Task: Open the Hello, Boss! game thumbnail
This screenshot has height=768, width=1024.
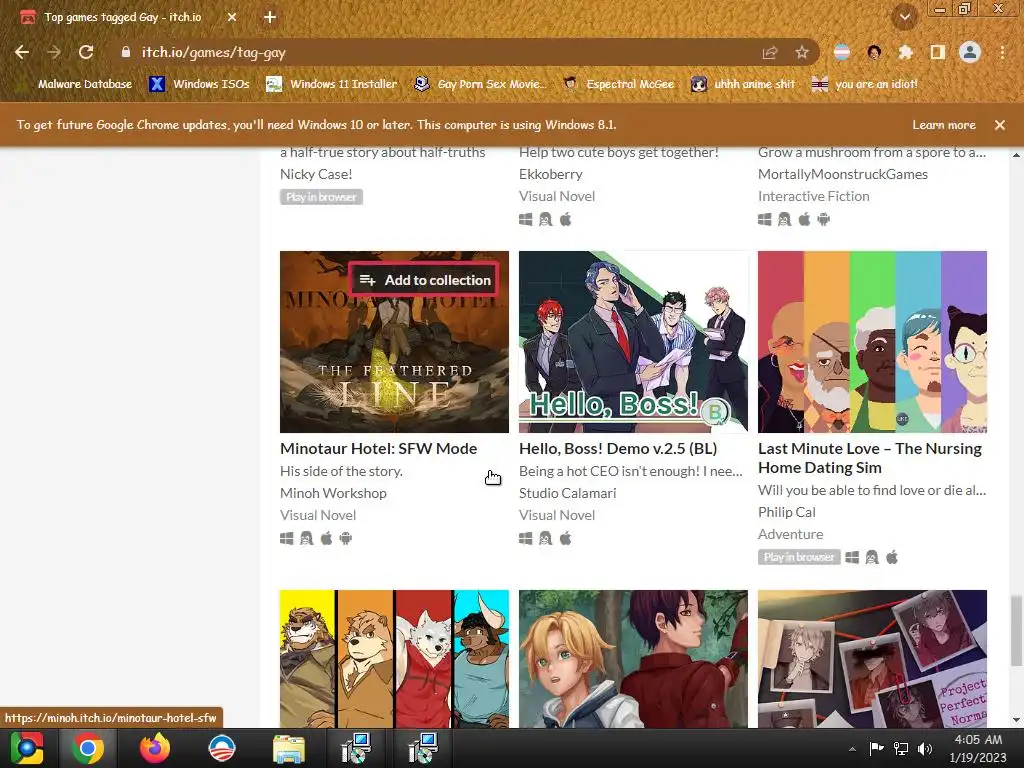Action: [633, 342]
